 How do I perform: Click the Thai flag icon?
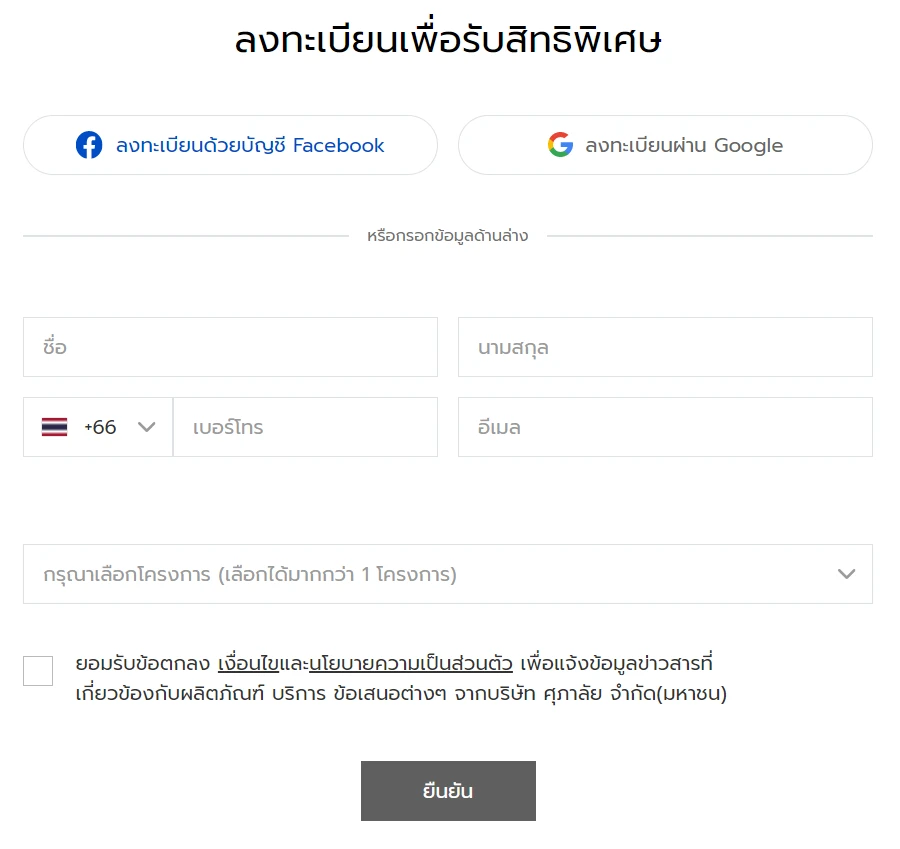(x=54, y=427)
